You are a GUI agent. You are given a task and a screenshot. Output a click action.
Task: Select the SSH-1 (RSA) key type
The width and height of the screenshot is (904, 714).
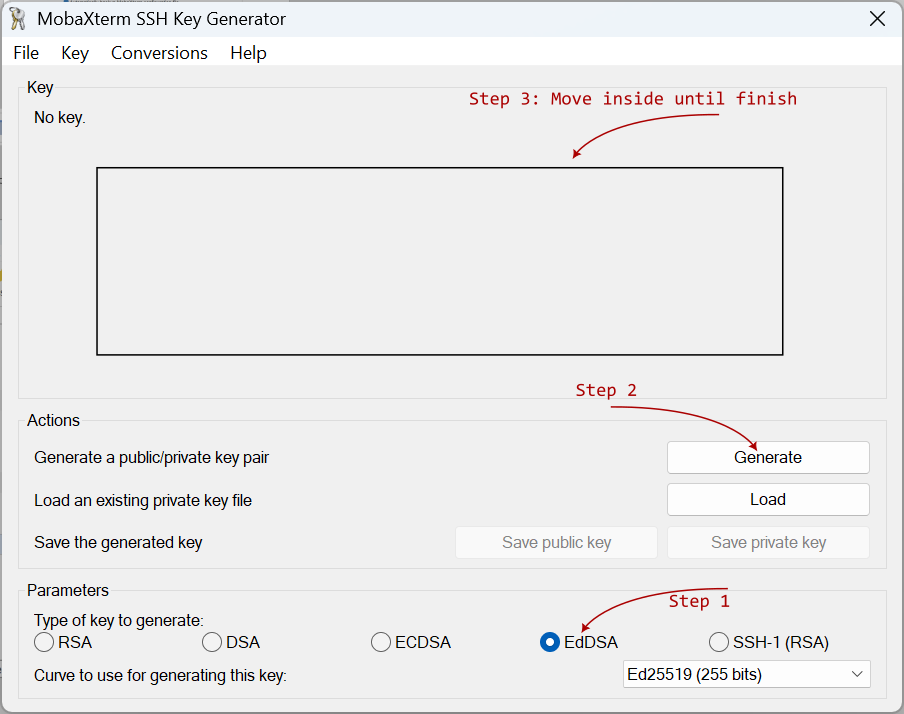[769, 642]
